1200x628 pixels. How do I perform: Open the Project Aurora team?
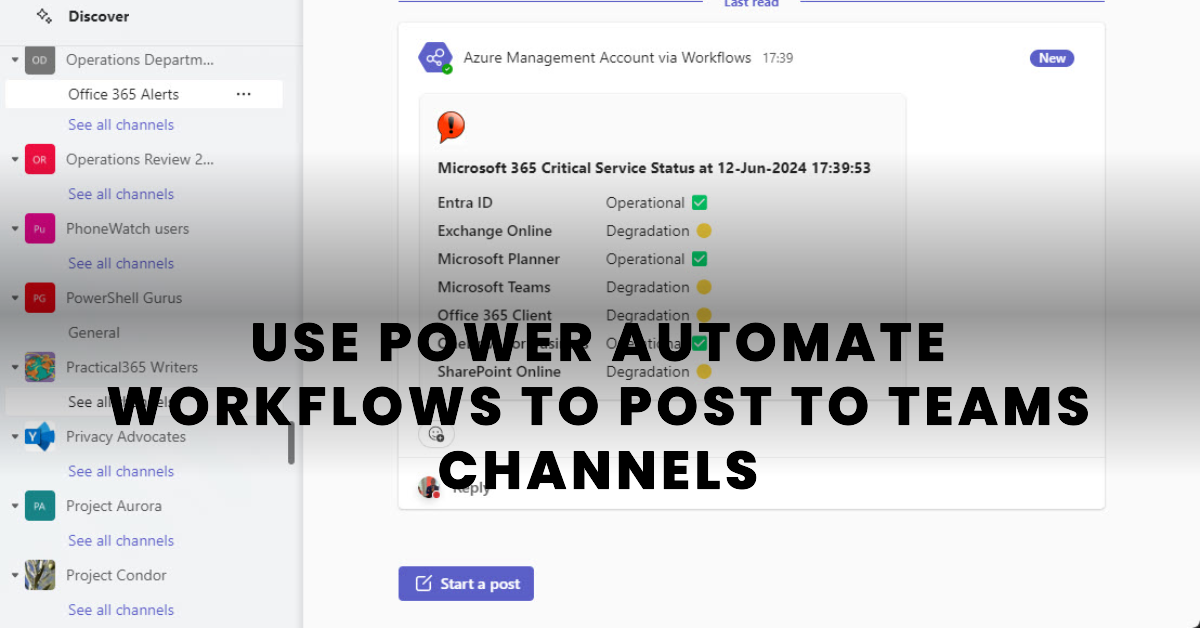click(114, 506)
